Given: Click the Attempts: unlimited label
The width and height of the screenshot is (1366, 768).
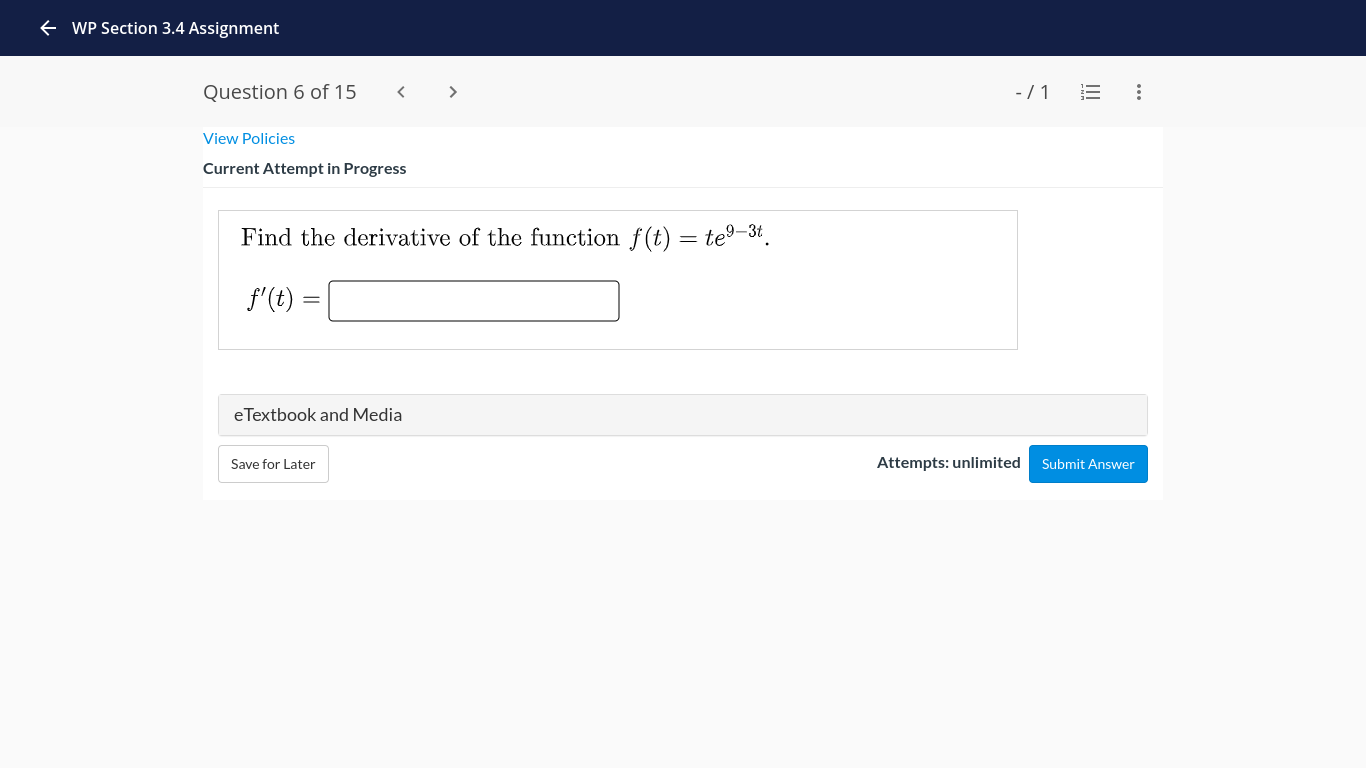Looking at the screenshot, I should pos(948,462).
